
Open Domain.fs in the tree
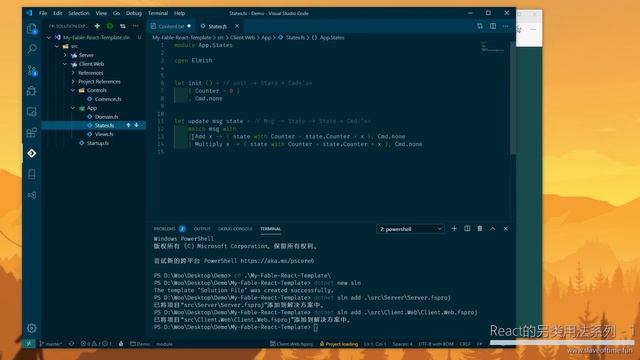[106, 117]
